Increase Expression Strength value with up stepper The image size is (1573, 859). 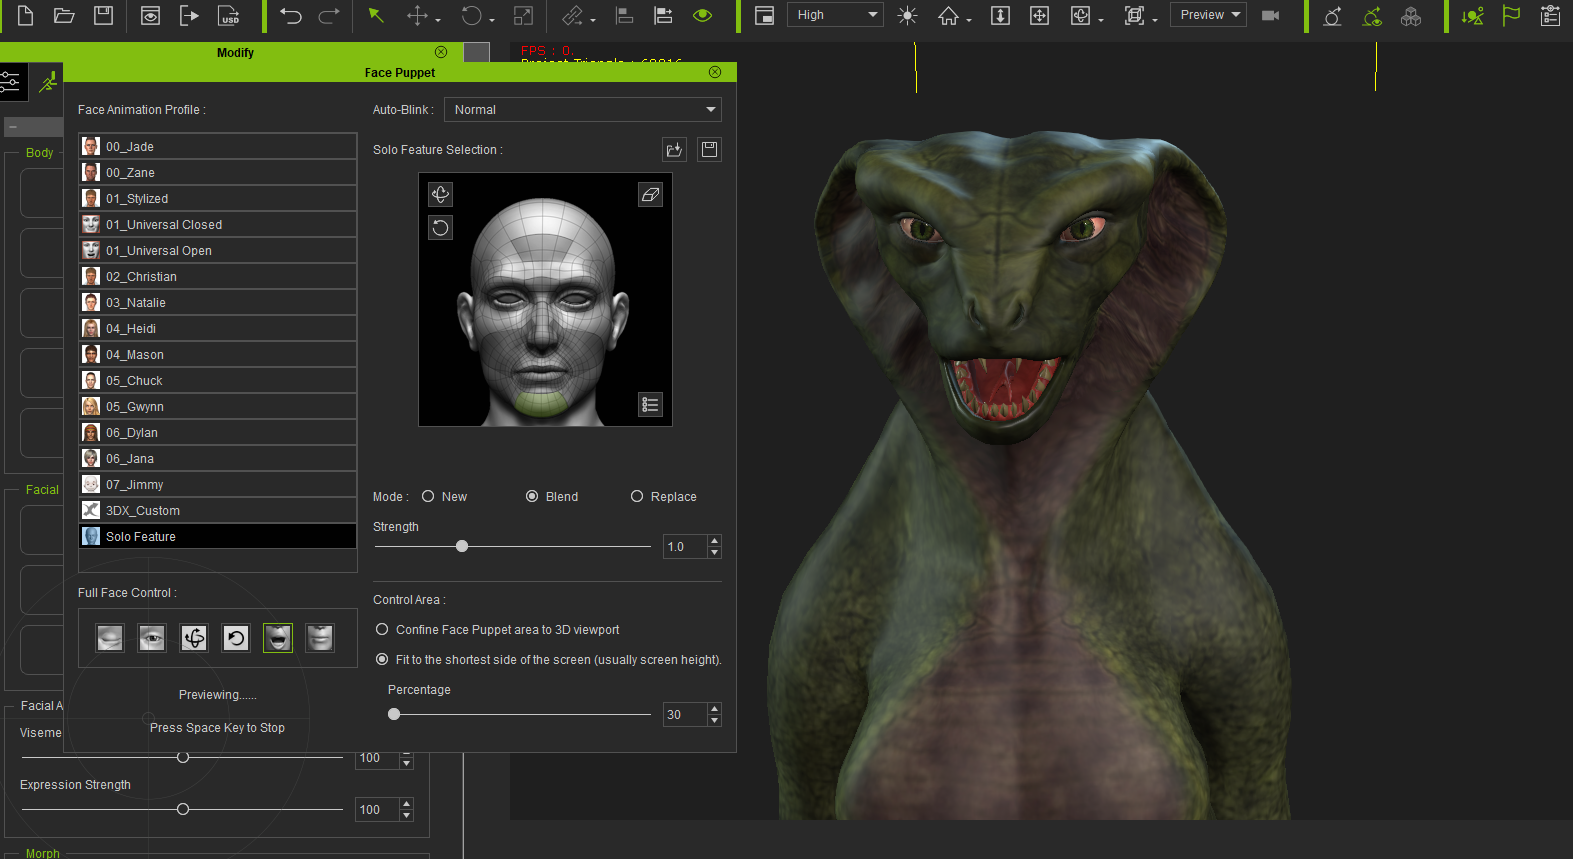pyautogui.click(x=406, y=804)
